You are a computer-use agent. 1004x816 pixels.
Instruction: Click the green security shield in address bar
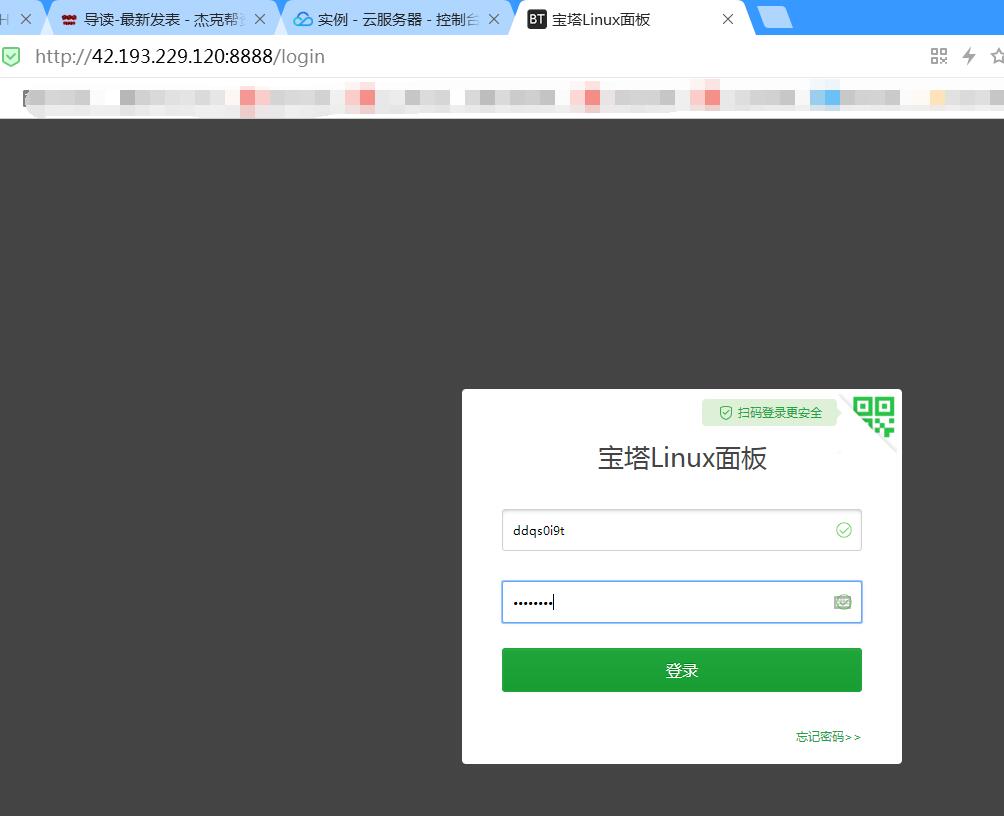pos(11,57)
